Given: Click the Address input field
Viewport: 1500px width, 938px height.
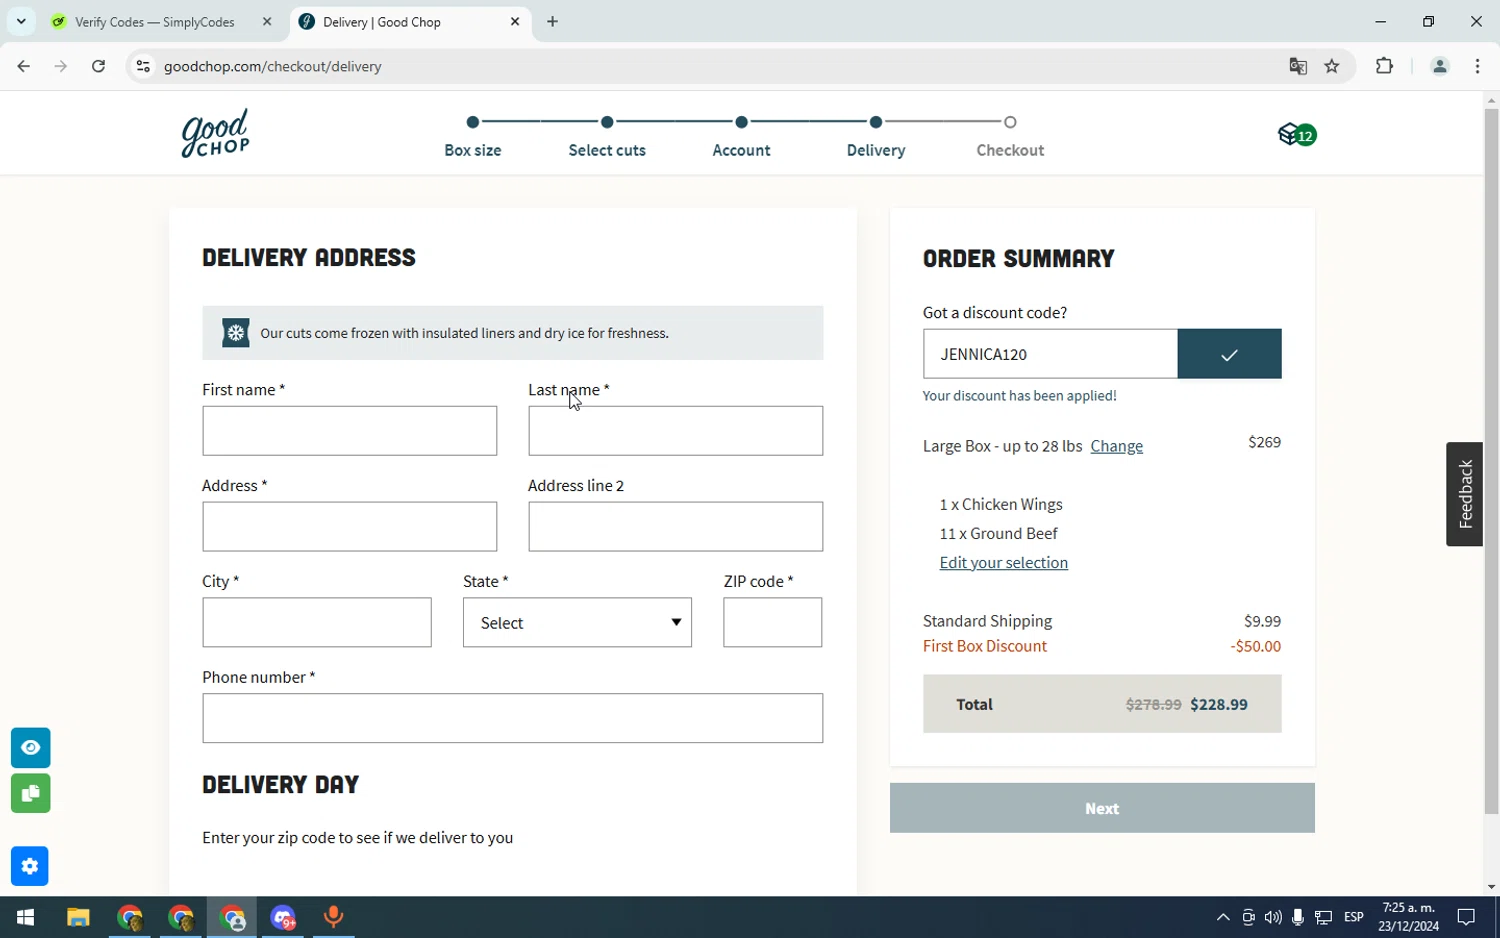Looking at the screenshot, I should tap(349, 527).
